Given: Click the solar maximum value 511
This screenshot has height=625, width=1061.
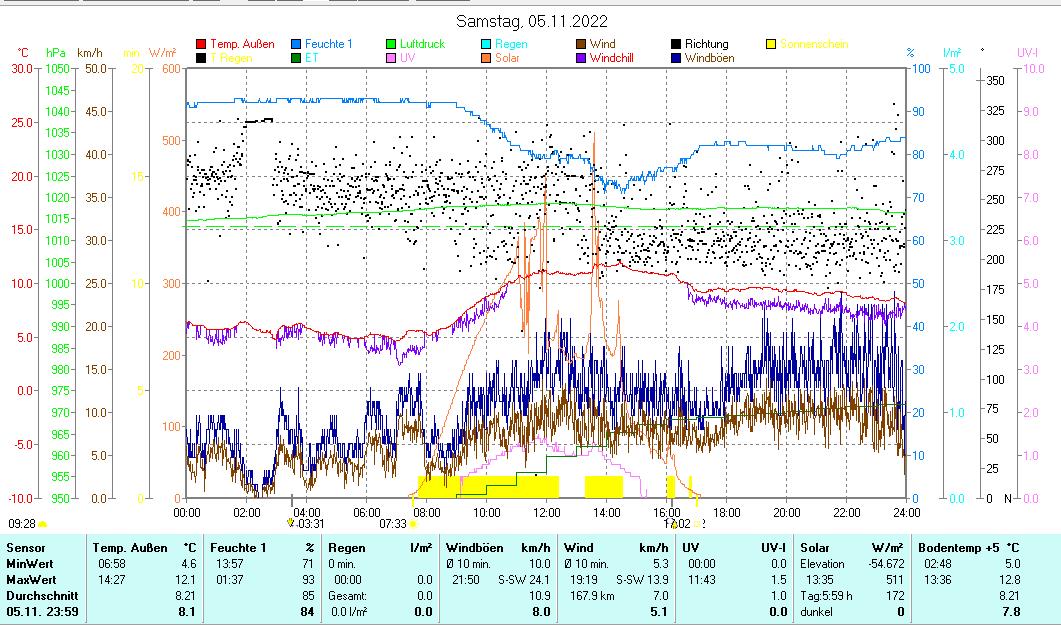Looking at the screenshot, I should [x=895, y=580].
